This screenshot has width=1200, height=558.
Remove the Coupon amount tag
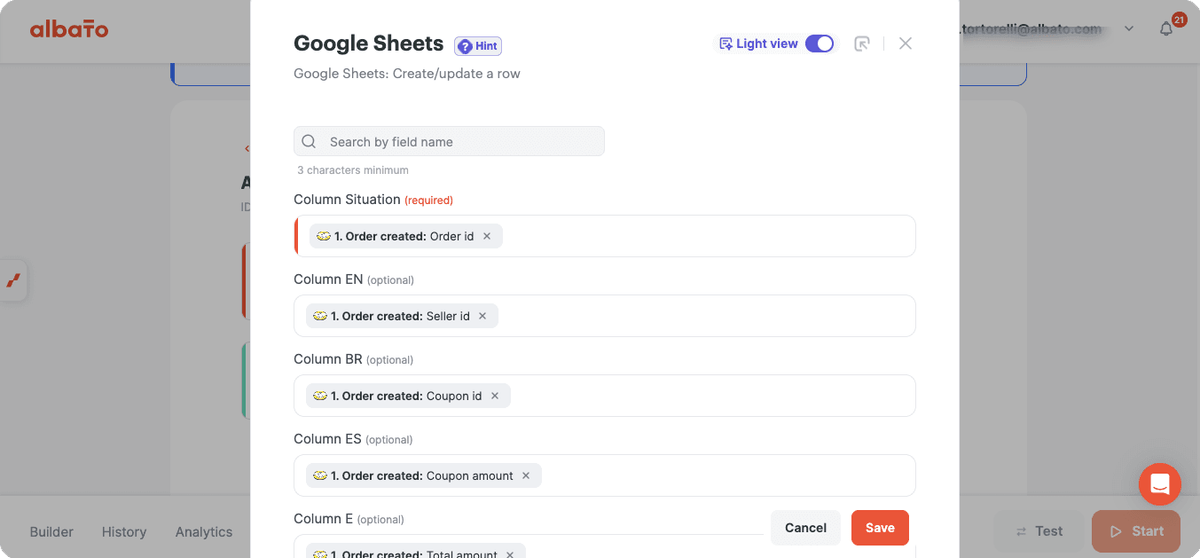[526, 476]
